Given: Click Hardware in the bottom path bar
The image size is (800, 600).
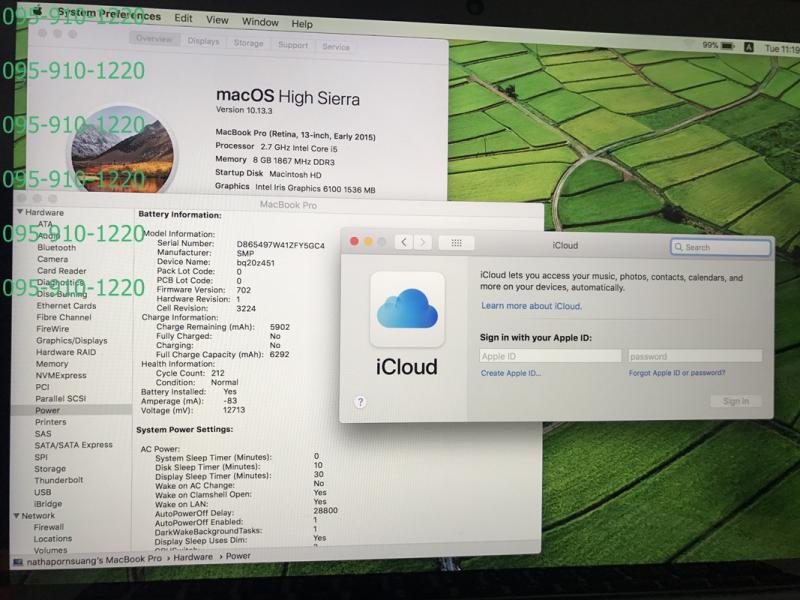Looking at the screenshot, I should (x=193, y=558).
